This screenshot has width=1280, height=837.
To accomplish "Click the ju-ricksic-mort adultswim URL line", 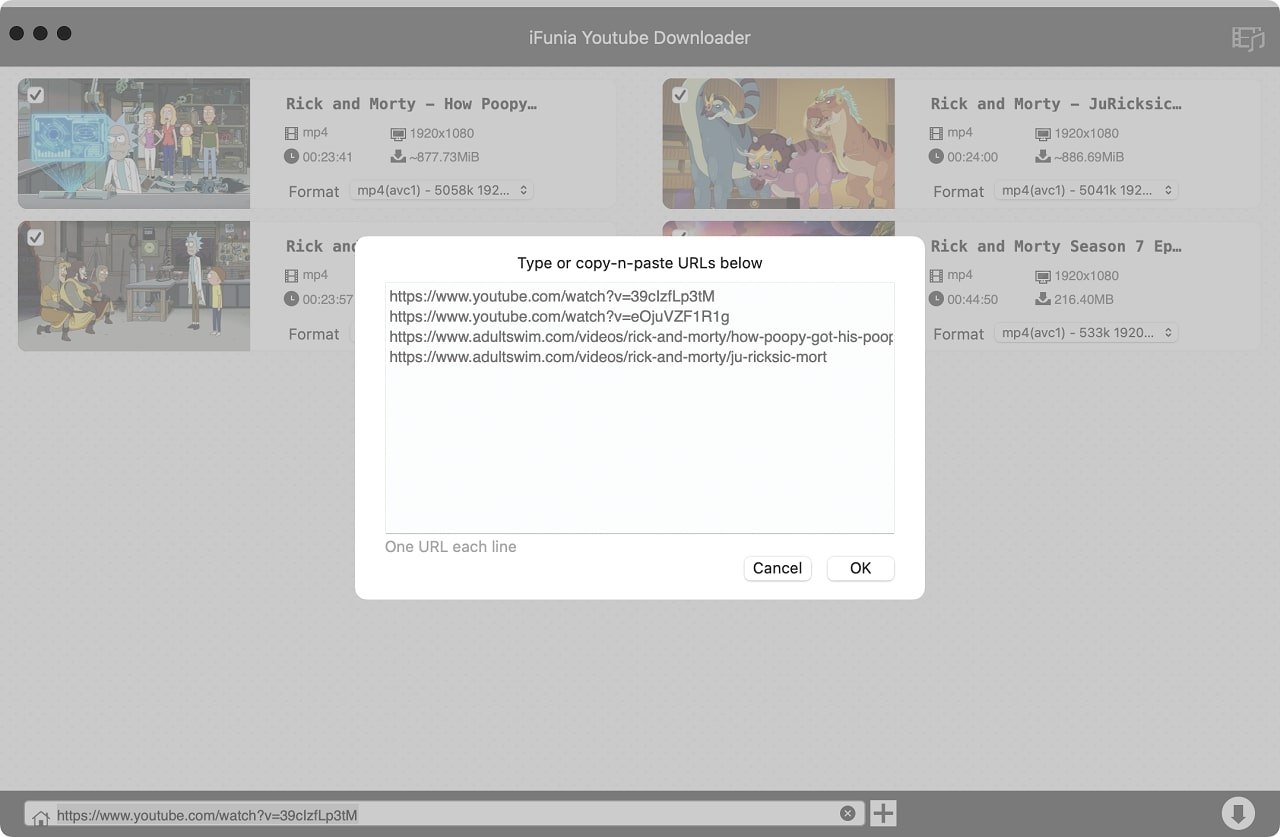I will tap(608, 356).
